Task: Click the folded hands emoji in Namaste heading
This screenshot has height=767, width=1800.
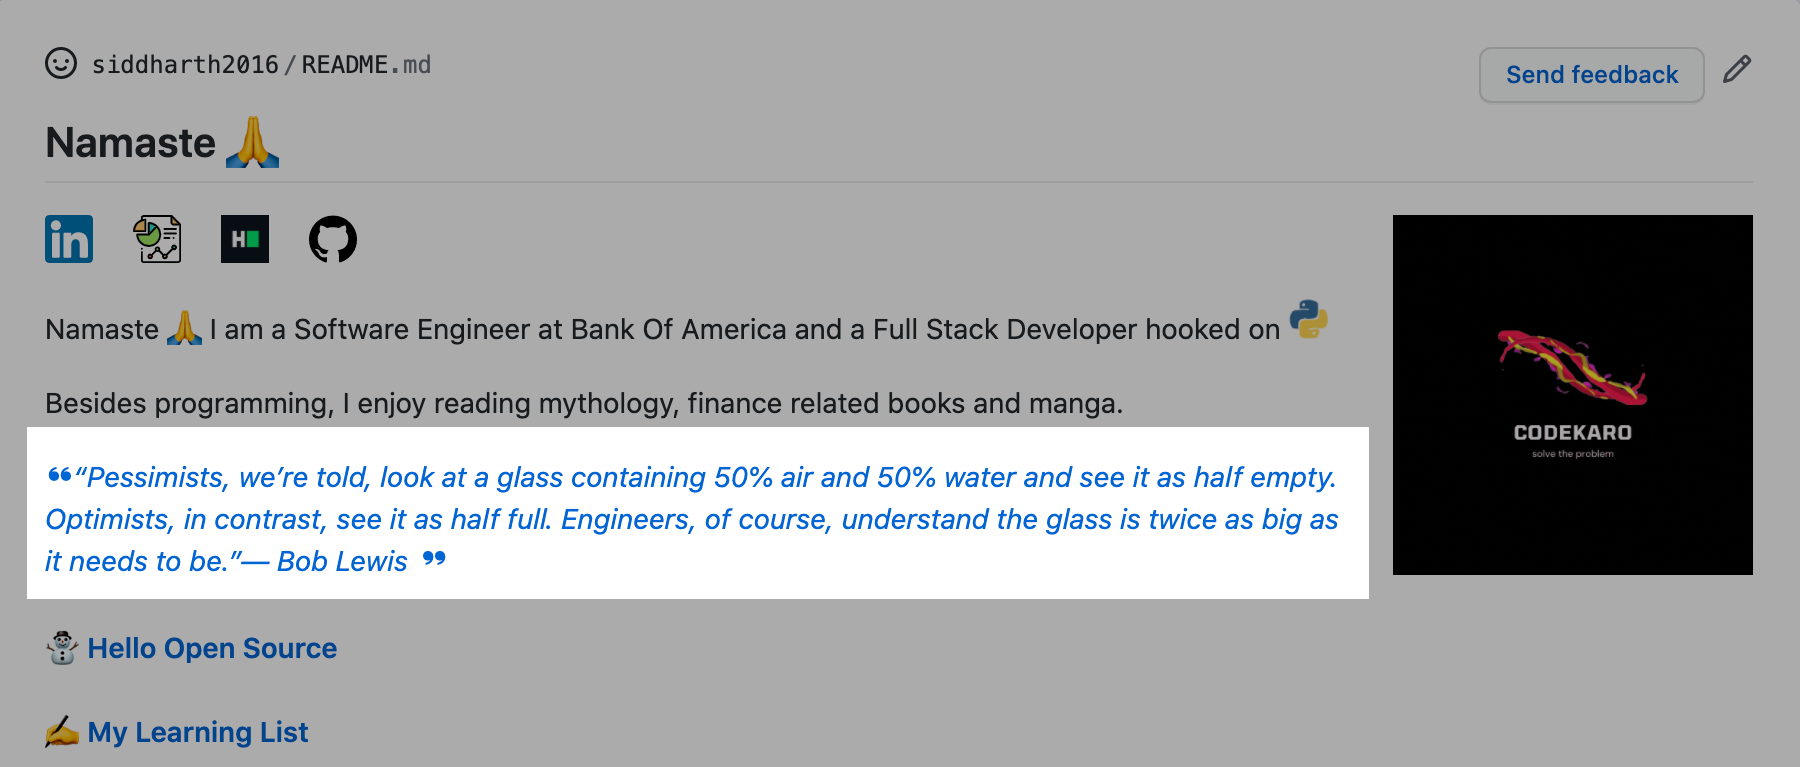Action: pyautogui.click(x=253, y=142)
